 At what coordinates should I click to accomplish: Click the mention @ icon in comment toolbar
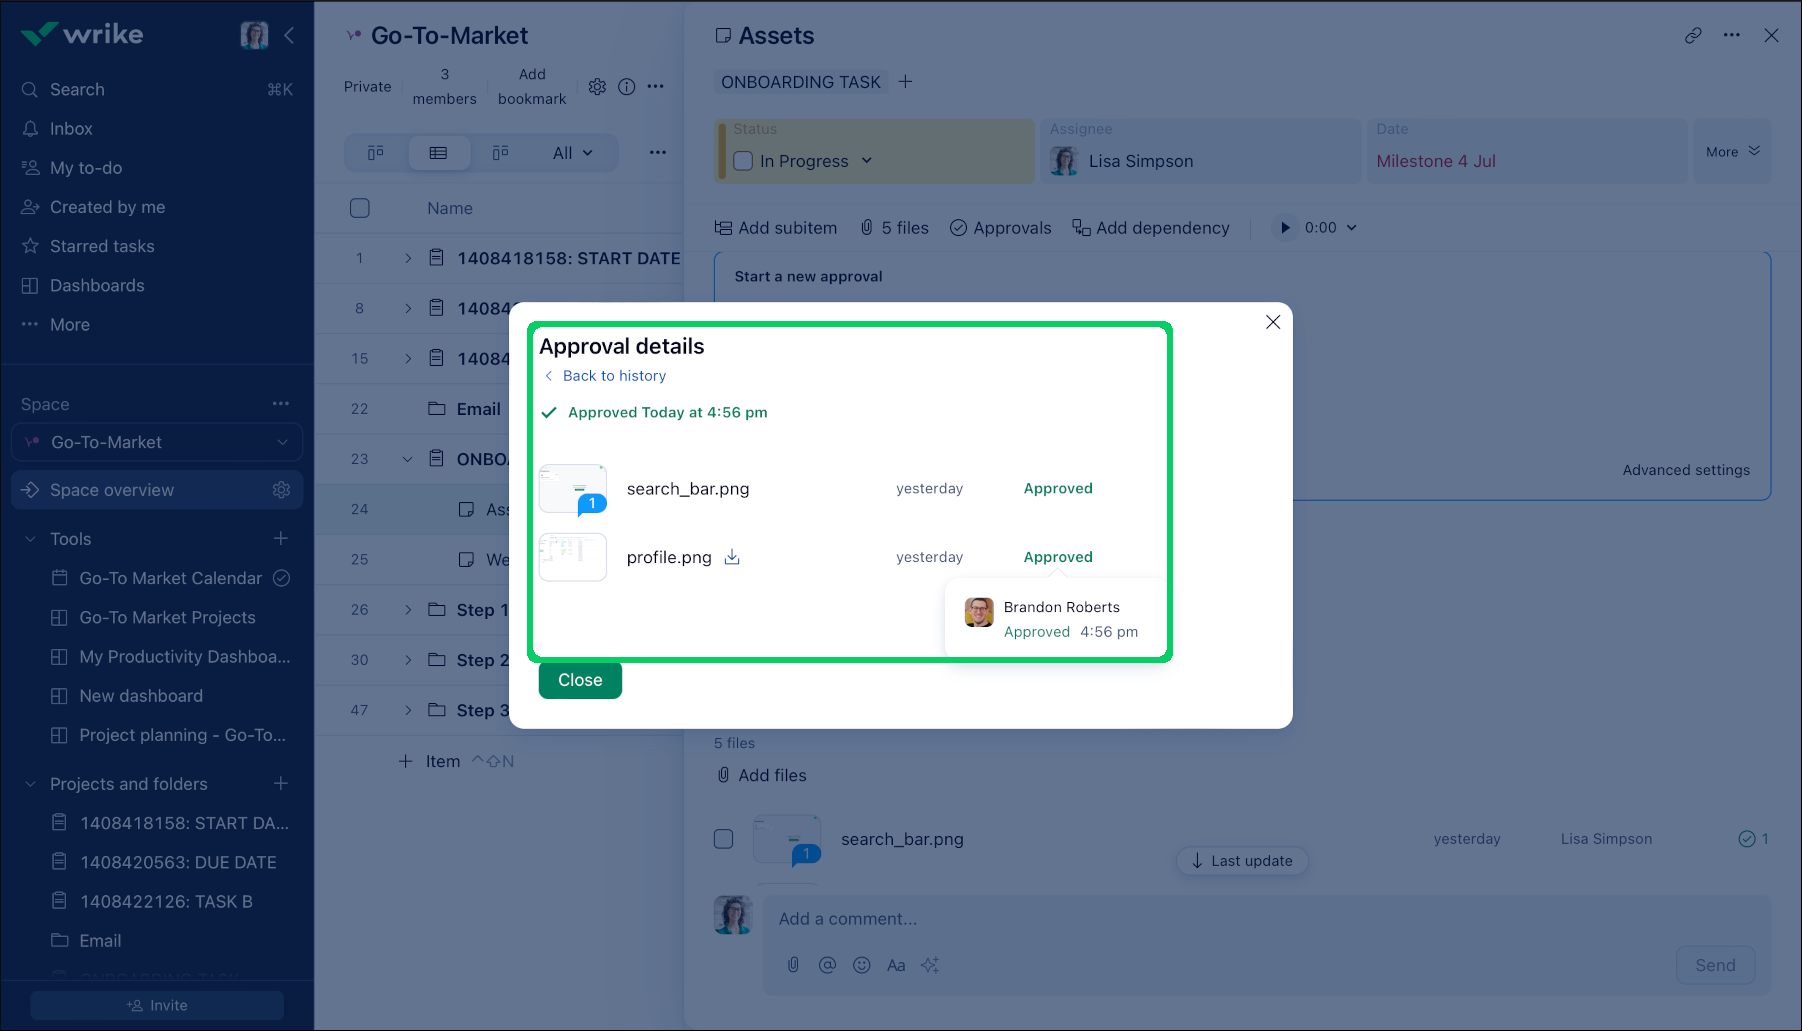point(827,965)
